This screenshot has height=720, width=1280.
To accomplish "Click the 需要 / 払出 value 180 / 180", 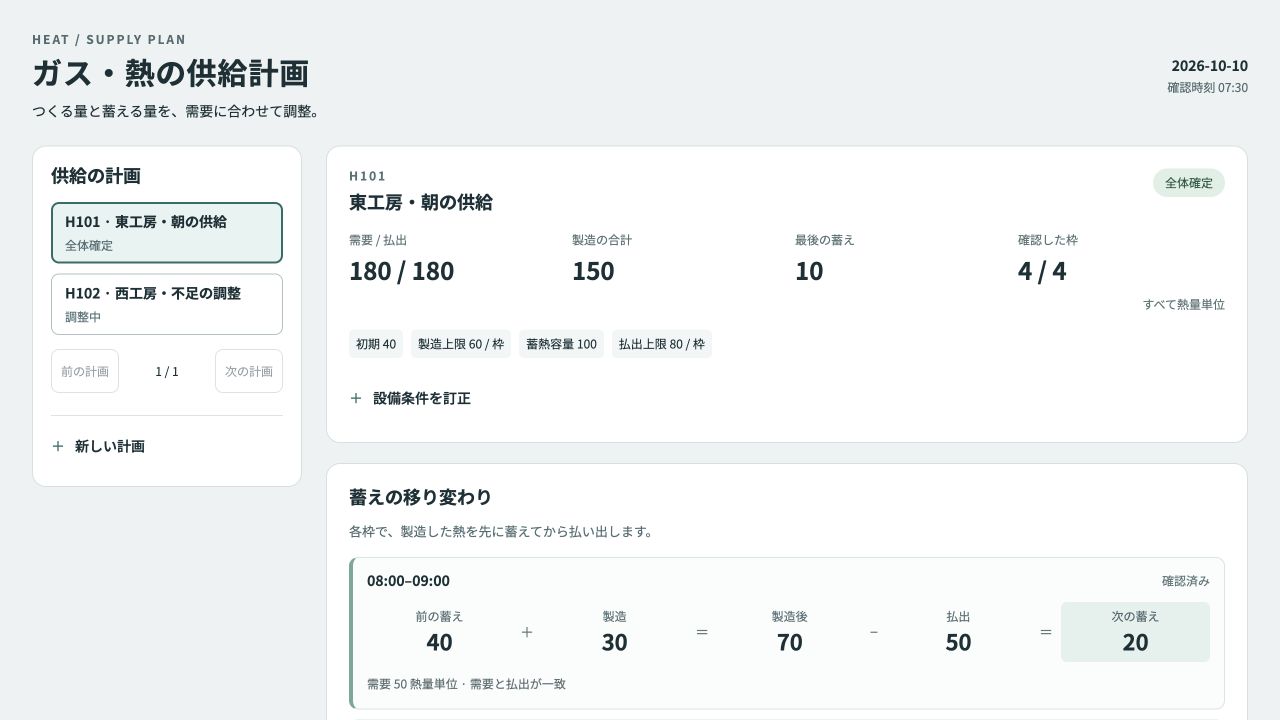I will pyautogui.click(x=401, y=271).
